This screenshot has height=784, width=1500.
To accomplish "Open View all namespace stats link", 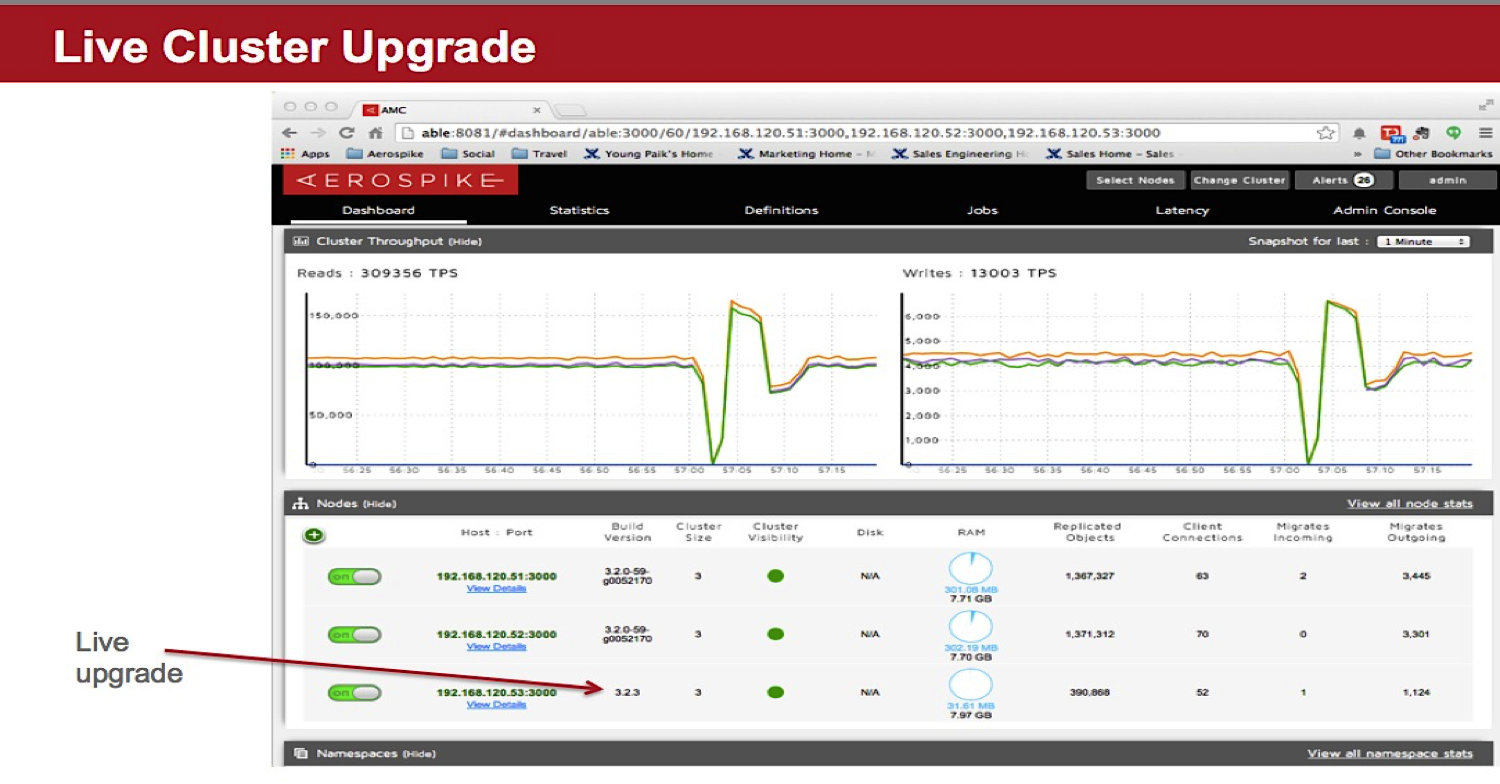I will click(1390, 754).
